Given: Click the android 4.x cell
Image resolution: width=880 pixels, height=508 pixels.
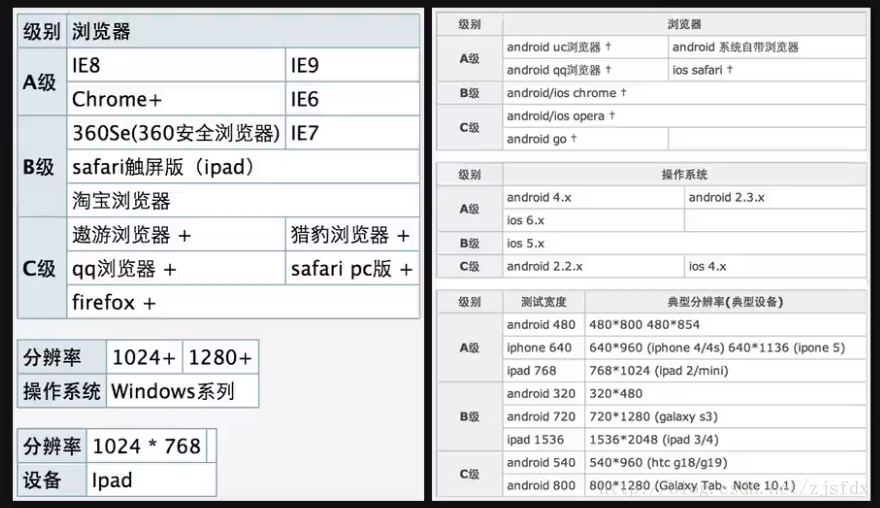Looking at the screenshot, I should [593, 198].
